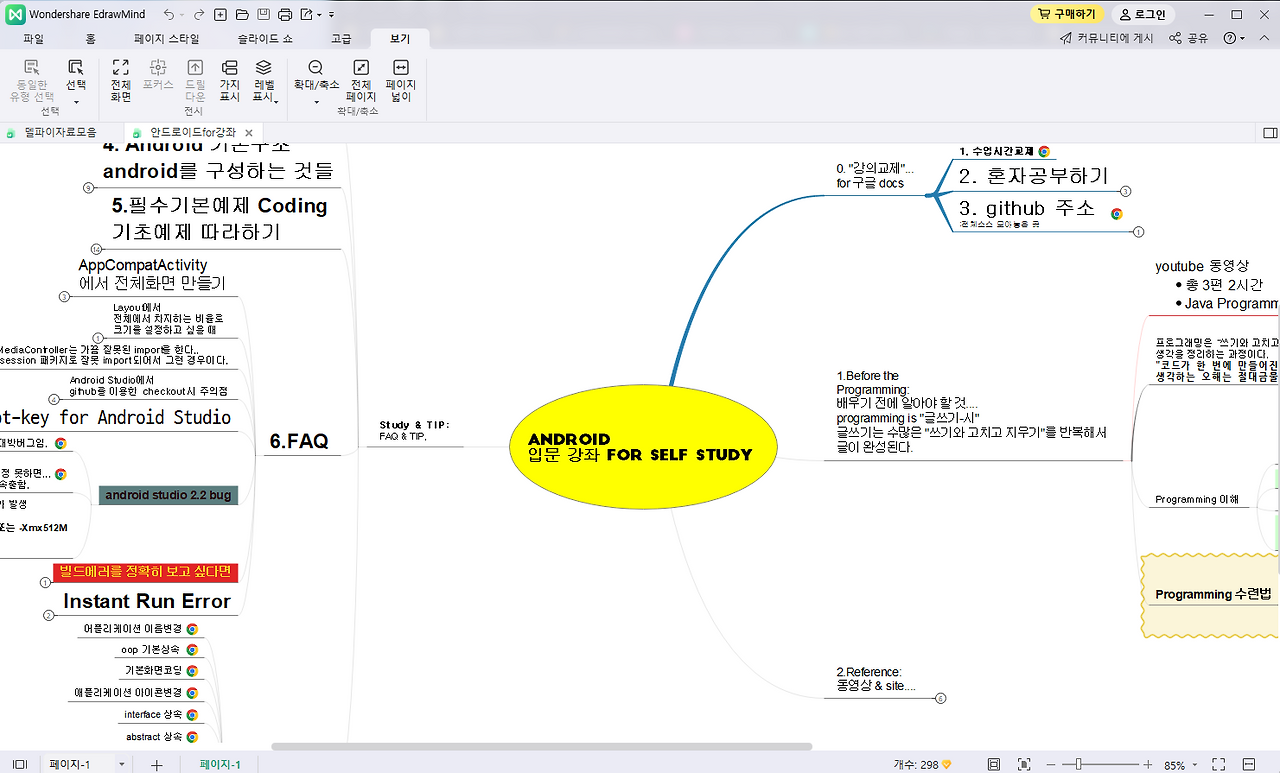Open Chrome link on interface 상속

(x=192, y=715)
